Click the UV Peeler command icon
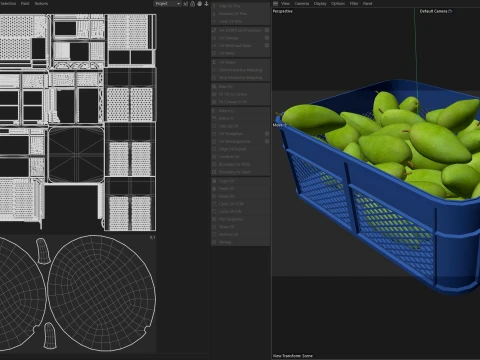The width and height of the screenshot is (480, 360). click(214, 62)
